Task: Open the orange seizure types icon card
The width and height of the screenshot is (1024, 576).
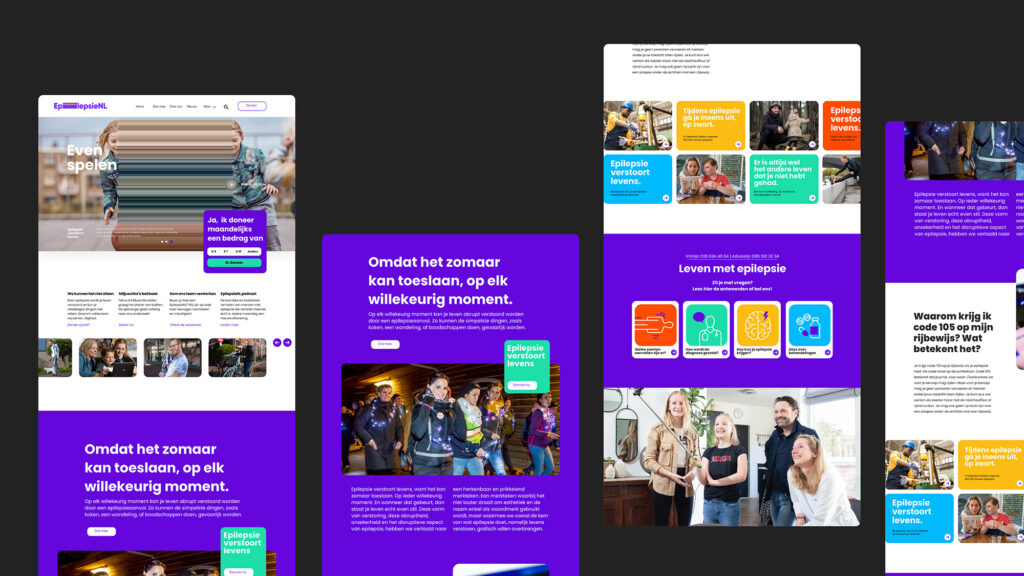Action: click(x=656, y=329)
